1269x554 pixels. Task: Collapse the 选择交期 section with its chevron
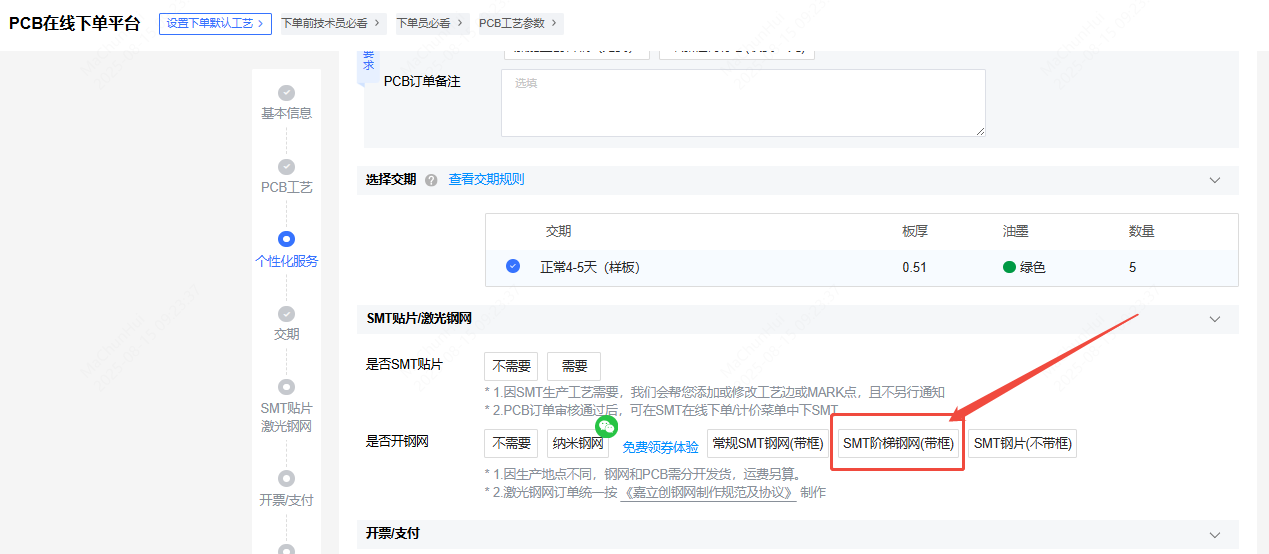(x=1215, y=180)
